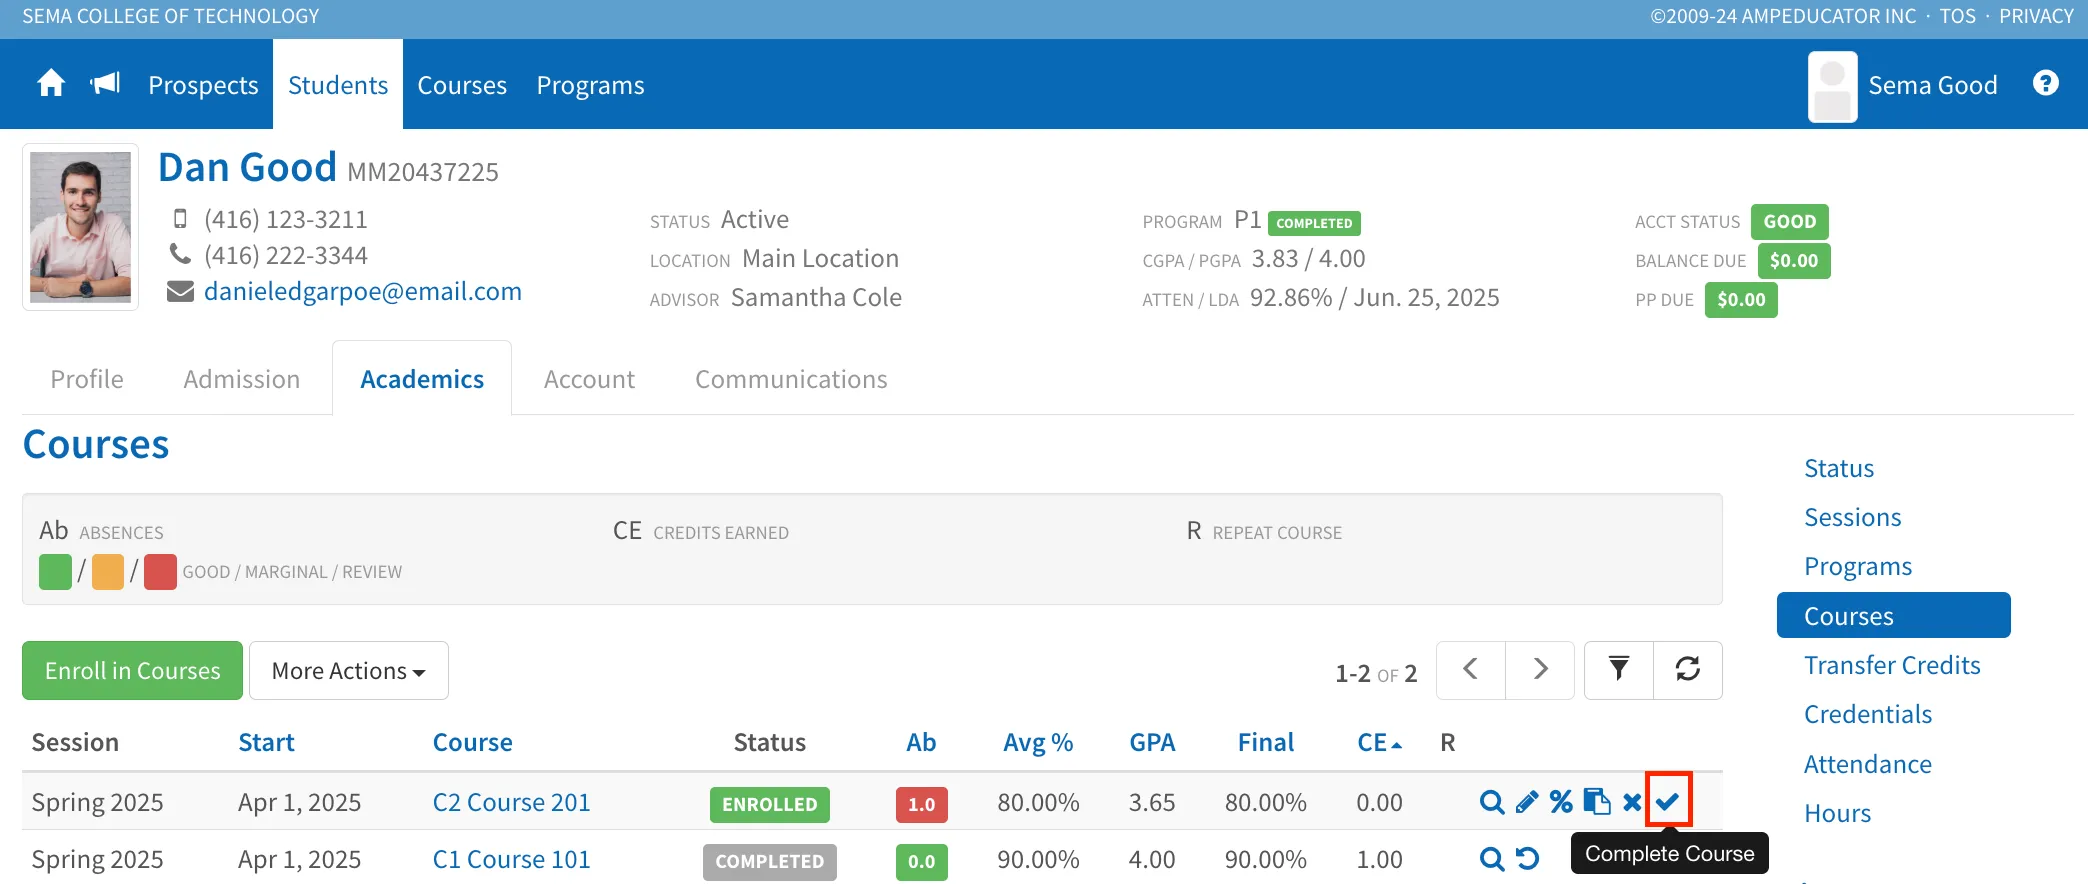Screen dimensions: 2088x884
Task: Edit C2 Course 201 with pencil icon
Action: [x=1527, y=802]
